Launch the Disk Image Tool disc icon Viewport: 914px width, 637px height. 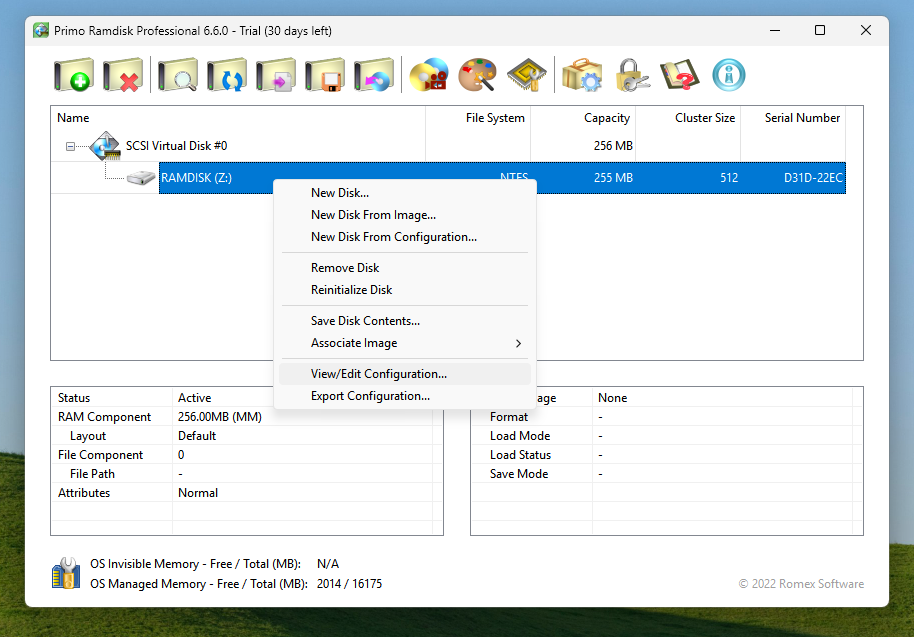coord(428,74)
